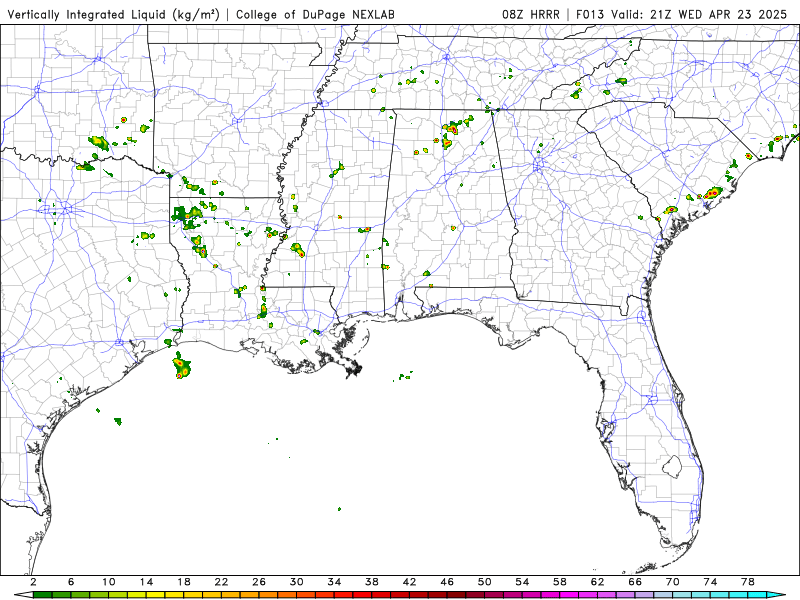Click colorbar label 38
Image resolution: width=800 pixels, height=600 pixels.
pos(372,582)
